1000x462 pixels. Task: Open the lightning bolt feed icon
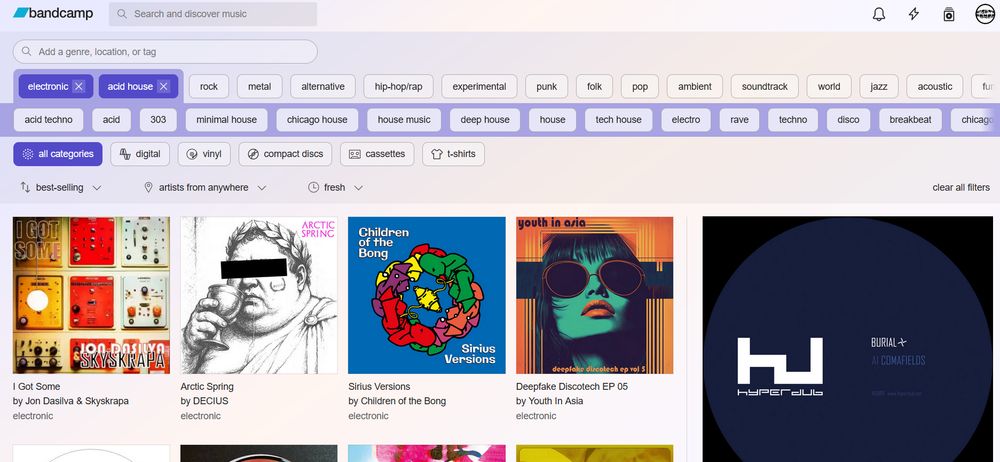pyautogui.click(x=914, y=14)
